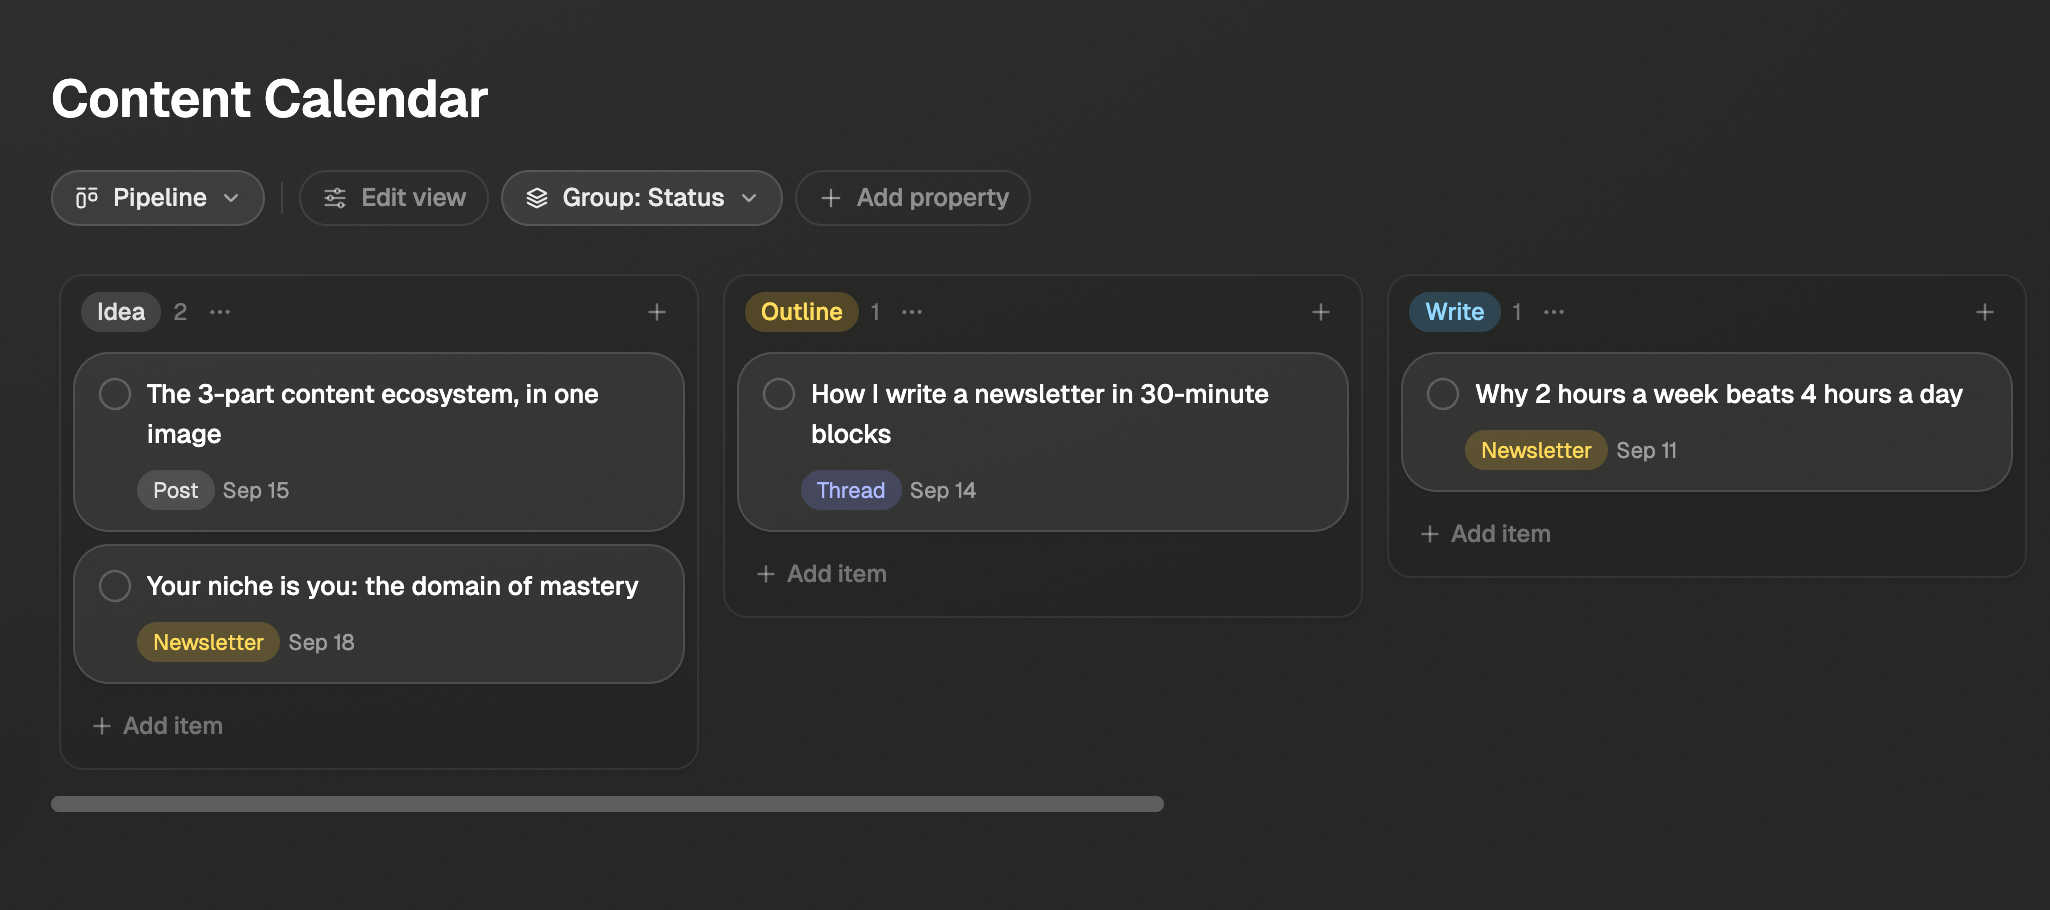Screen dimensions: 2050x910
Task: Click the Thread tag on Sep 14 card
Action: [851, 490]
